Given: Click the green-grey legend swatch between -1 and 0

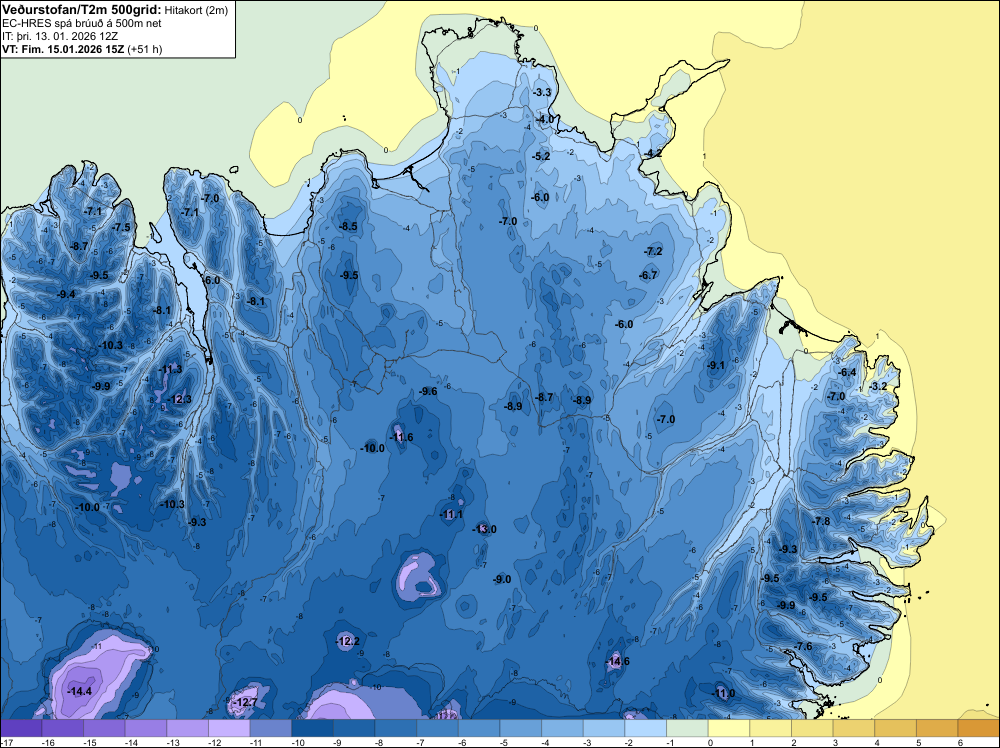Looking at the screenshot, I should (x=688, y=728).
